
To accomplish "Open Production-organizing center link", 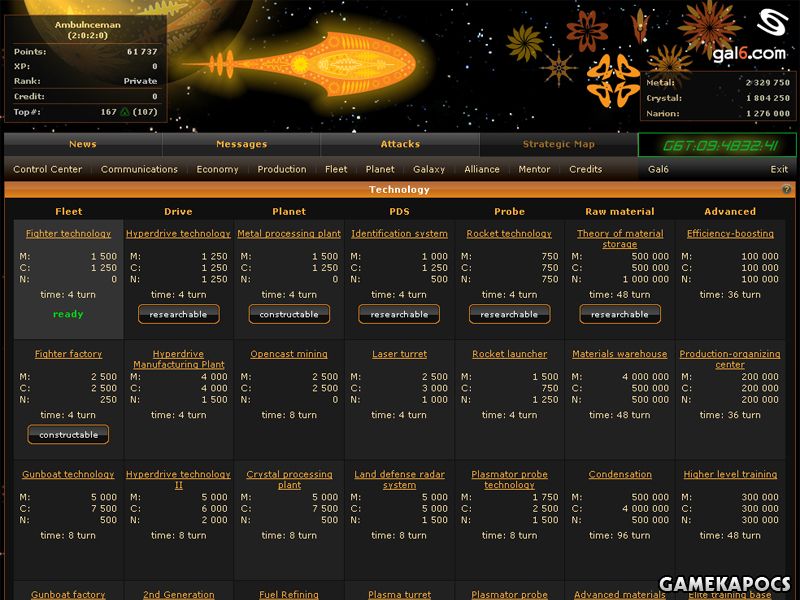I will click(x=730, y=359).
